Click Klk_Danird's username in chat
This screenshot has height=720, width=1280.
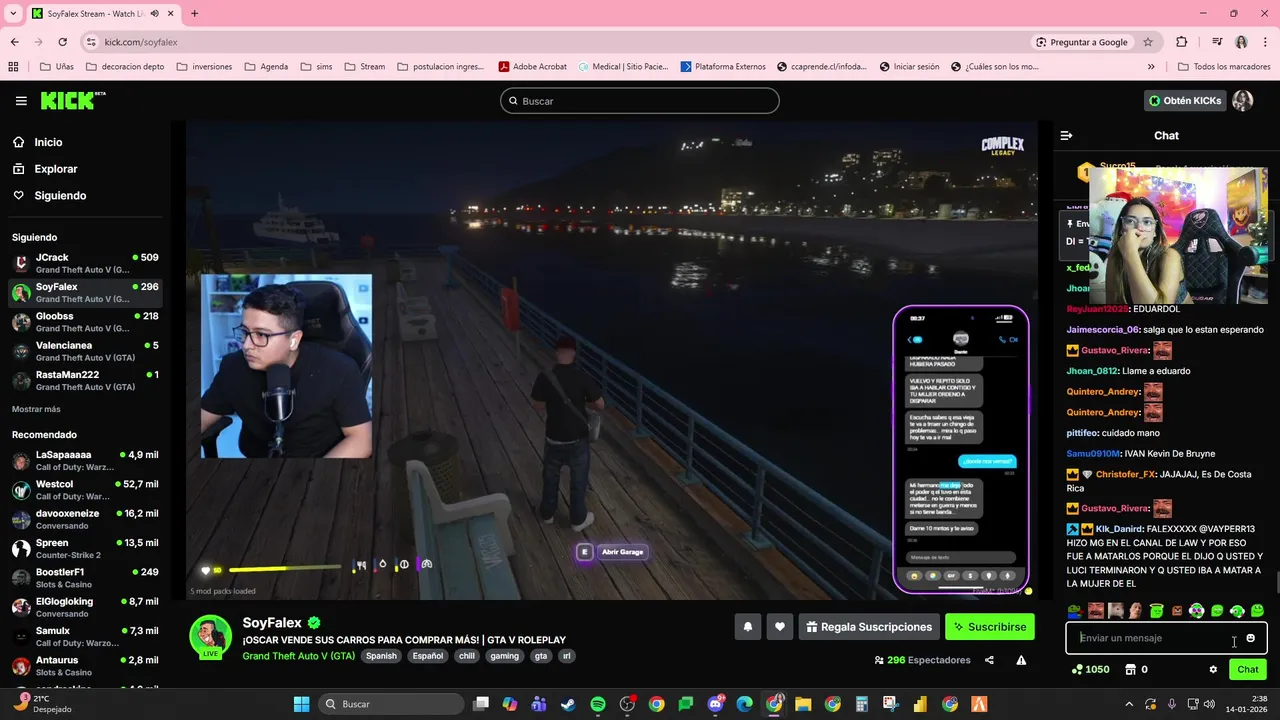tap(1119, 529)
